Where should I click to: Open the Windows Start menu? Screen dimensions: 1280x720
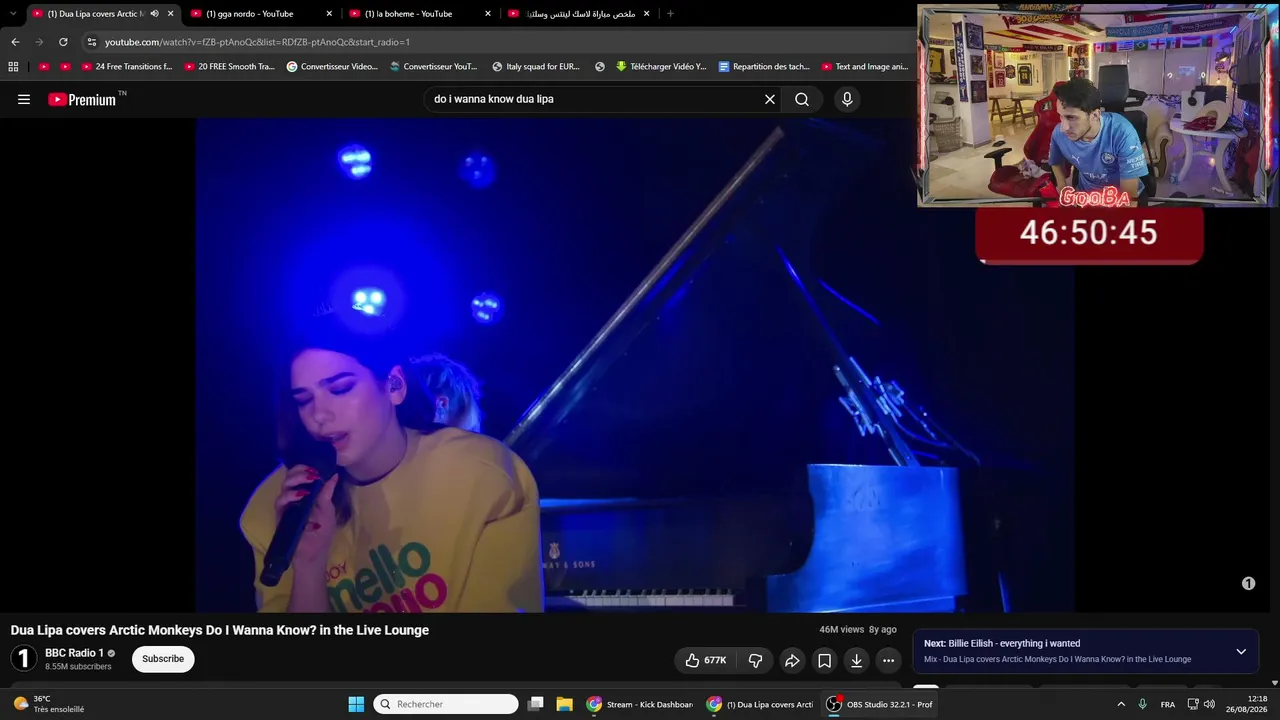(356, 704)
